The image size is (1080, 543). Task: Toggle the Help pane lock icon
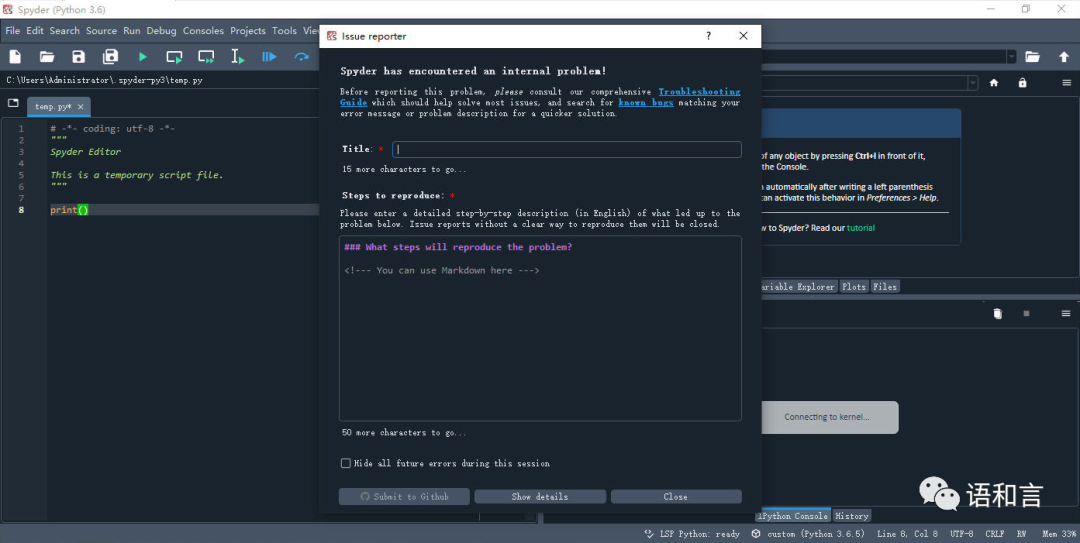[1022, 83]
